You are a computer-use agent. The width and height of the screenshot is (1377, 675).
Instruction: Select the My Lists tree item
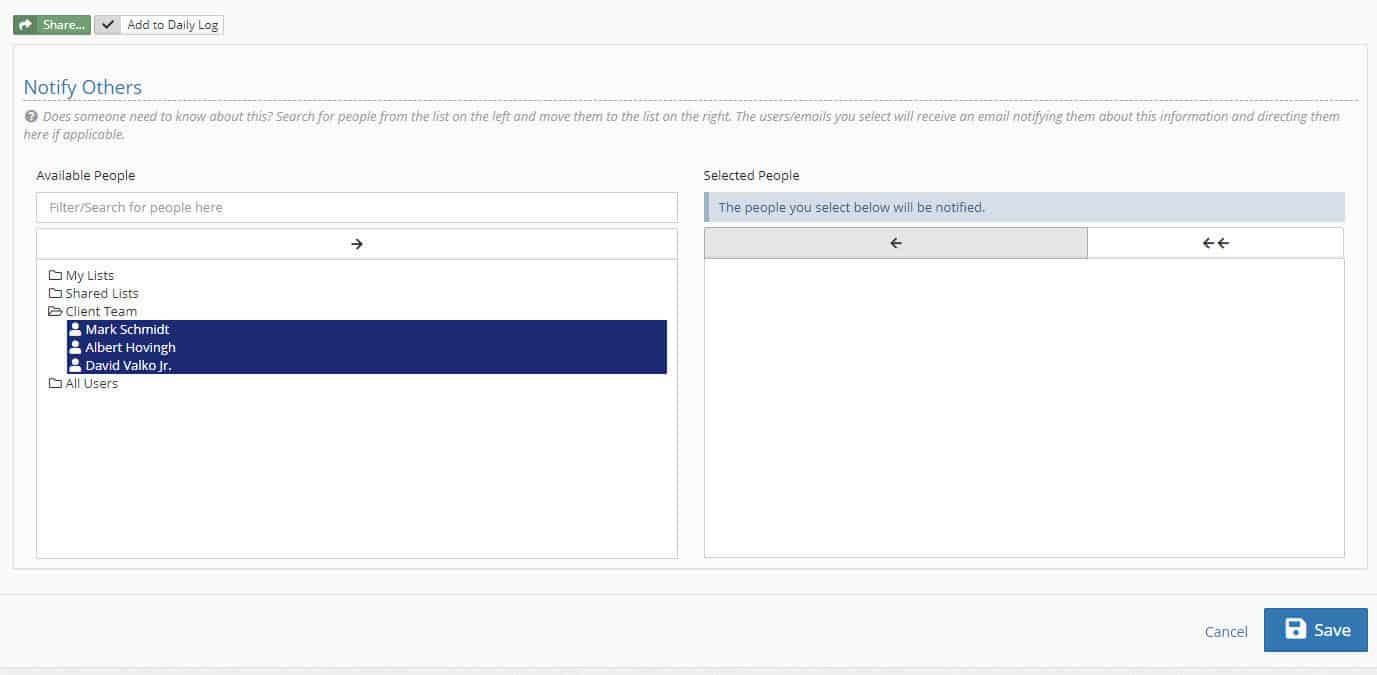89,275
